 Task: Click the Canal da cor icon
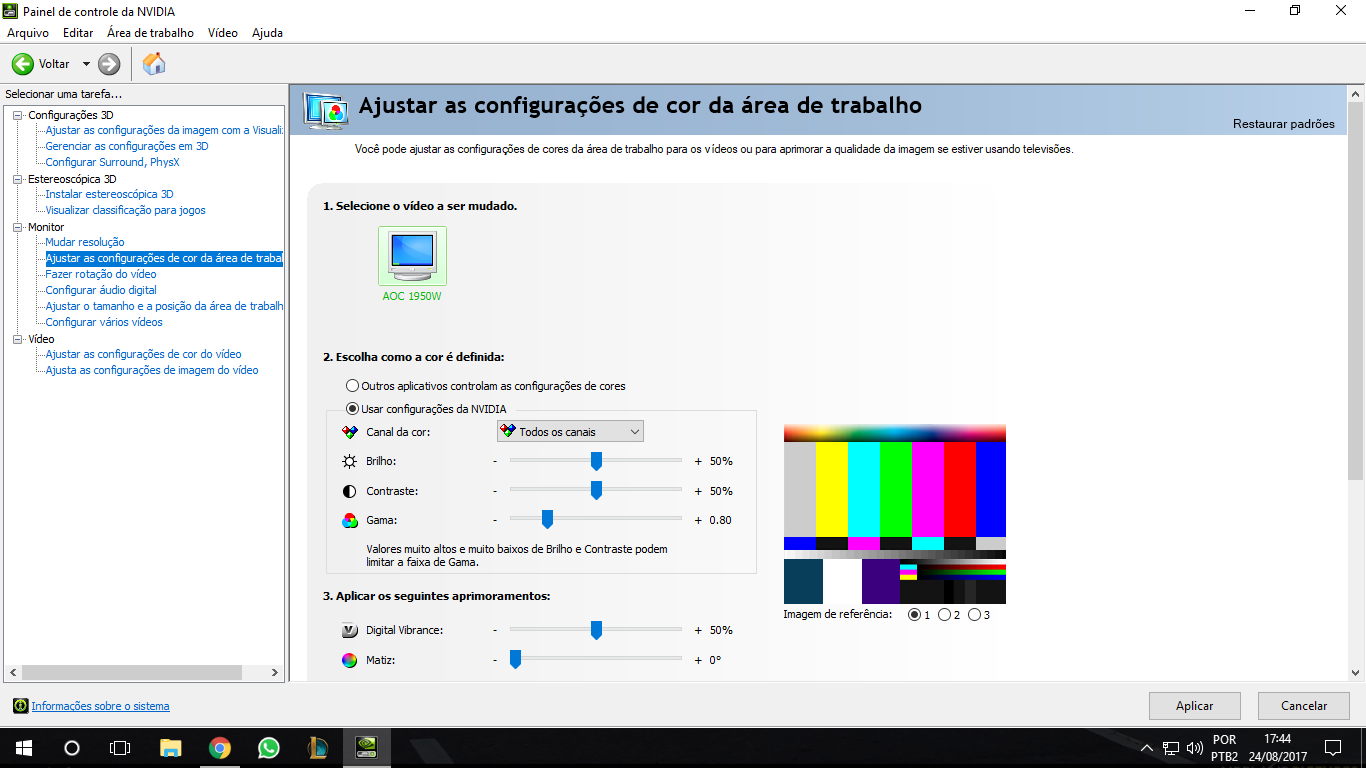[349, 432]
